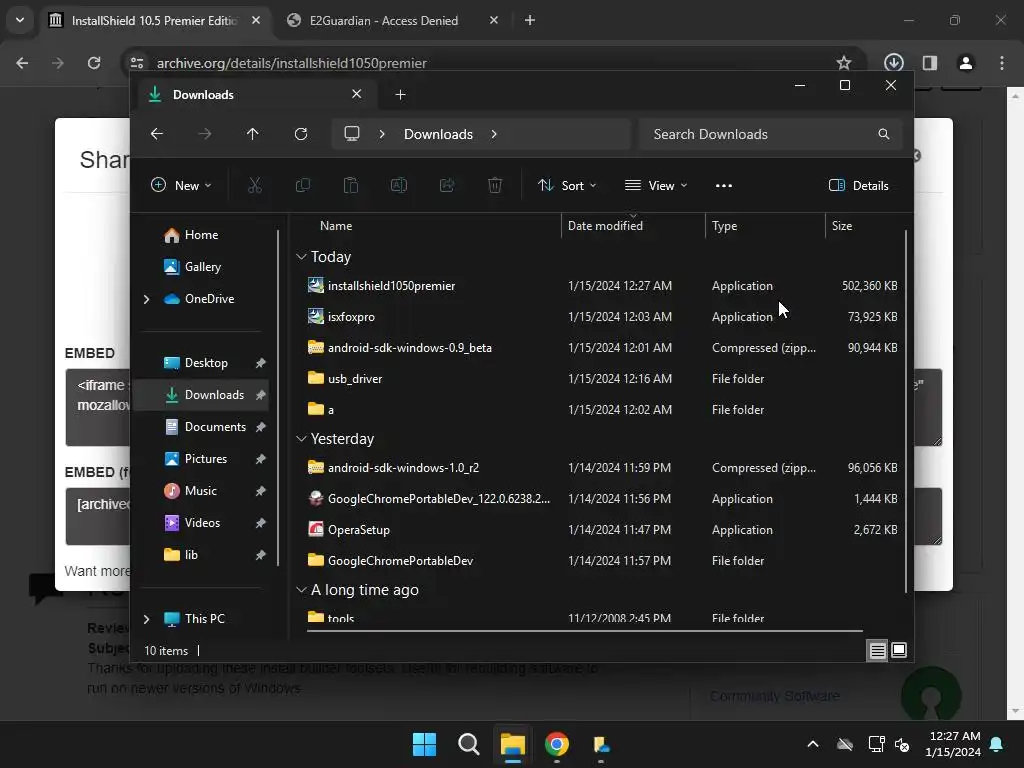Viewport: 1024px width, 768px height.
Task: Select the GoogleChromePortableDev folder
Action: click(x=601, y=561)
